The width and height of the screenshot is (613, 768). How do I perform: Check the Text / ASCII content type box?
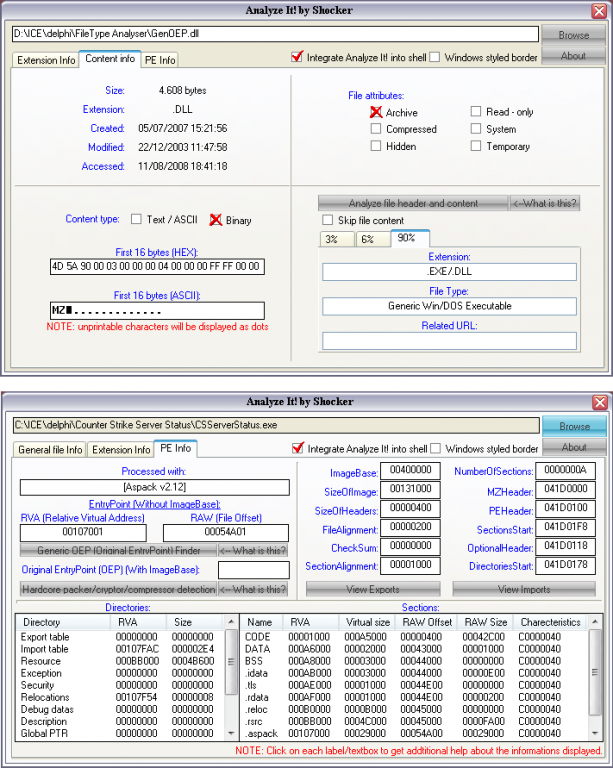coord(136,219)
